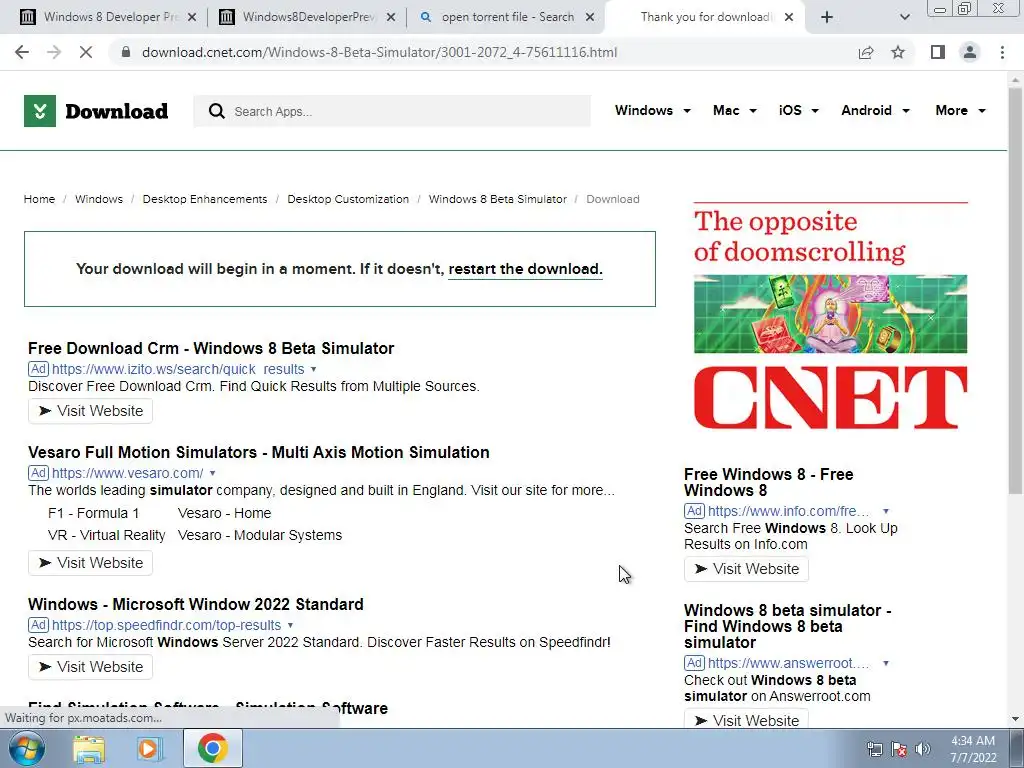Click Windows 8 beta simulator ad headline
This screenshot has width=1024, height=768.
(x=788, y=626)
